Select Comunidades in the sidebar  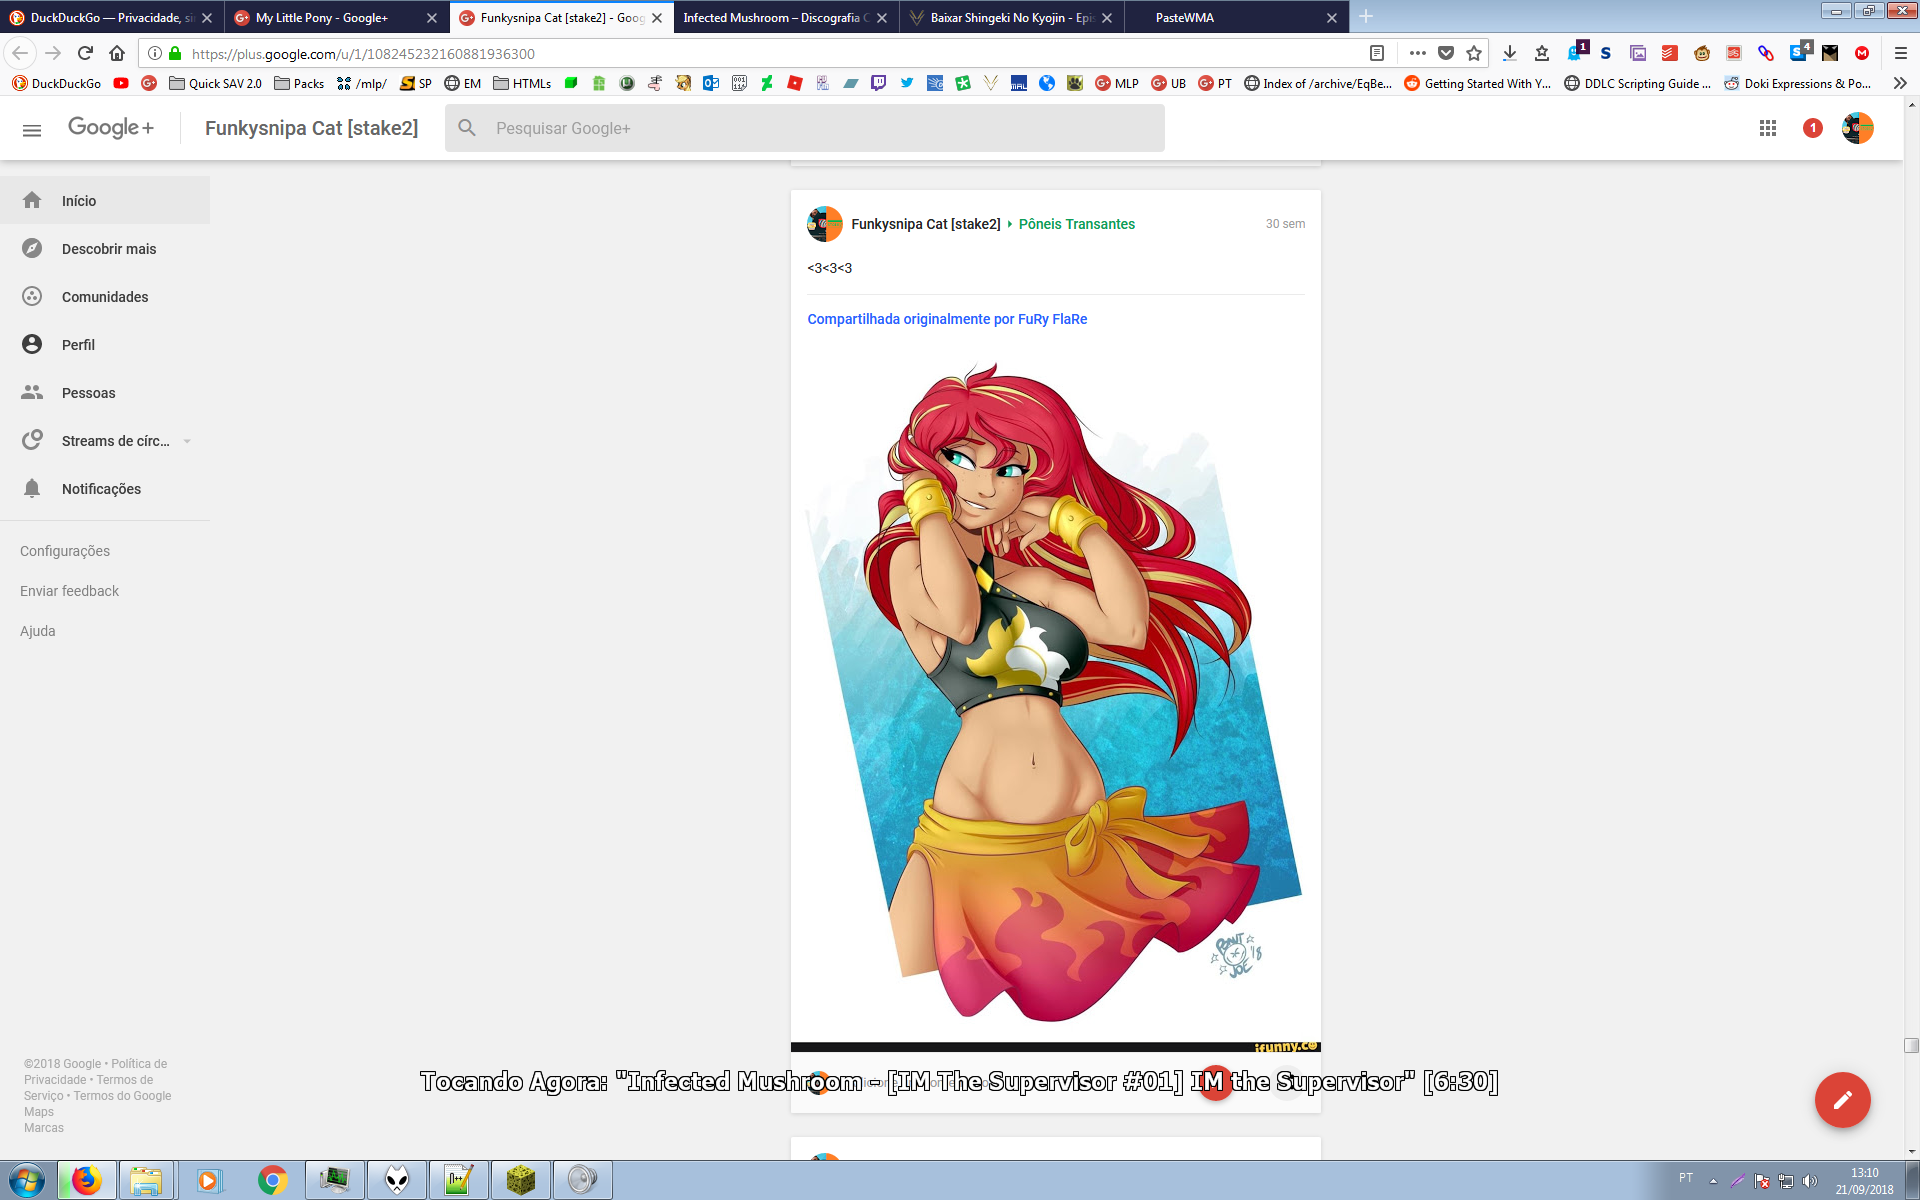(x=104, y=297)
